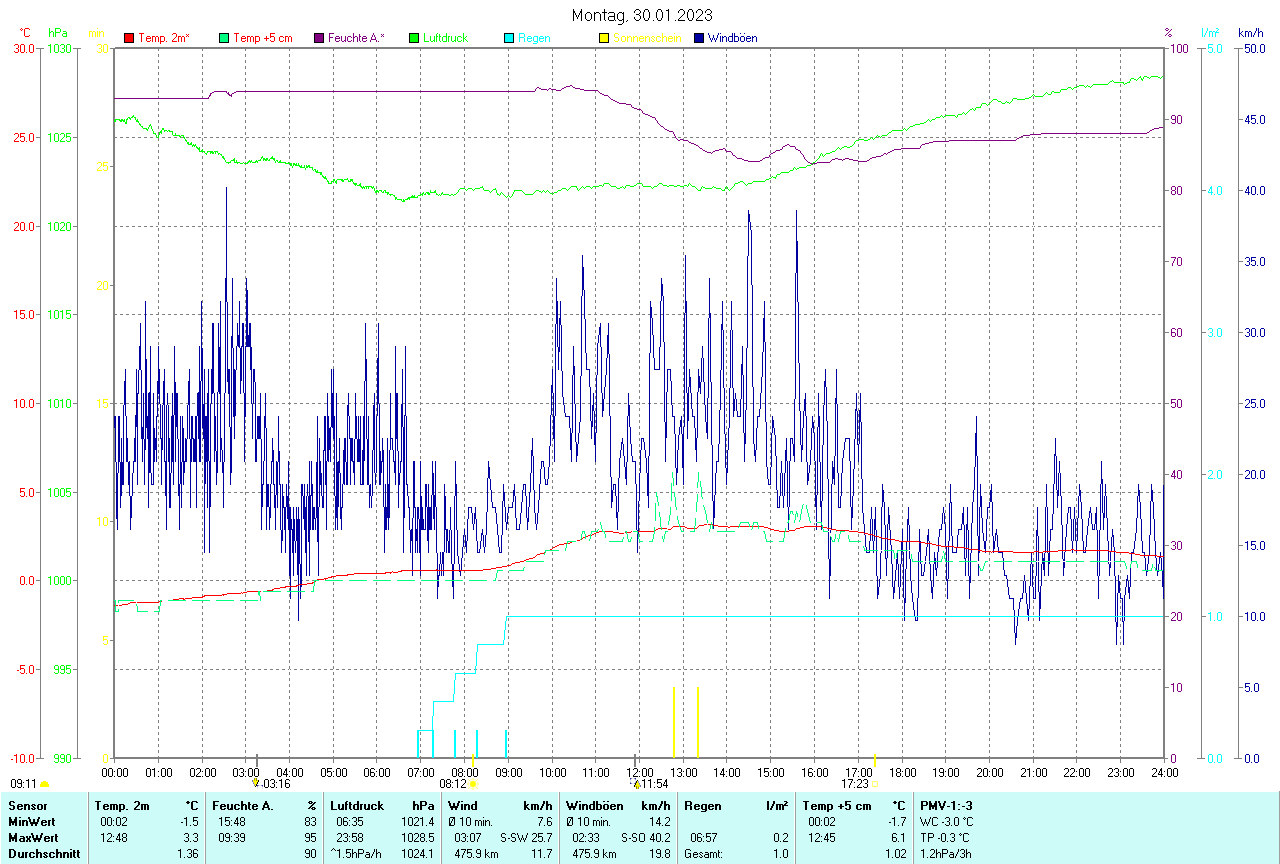This screenshot has height=864, width=1280.
Task: Click the 'Sensor' table header
Action: 27,806
